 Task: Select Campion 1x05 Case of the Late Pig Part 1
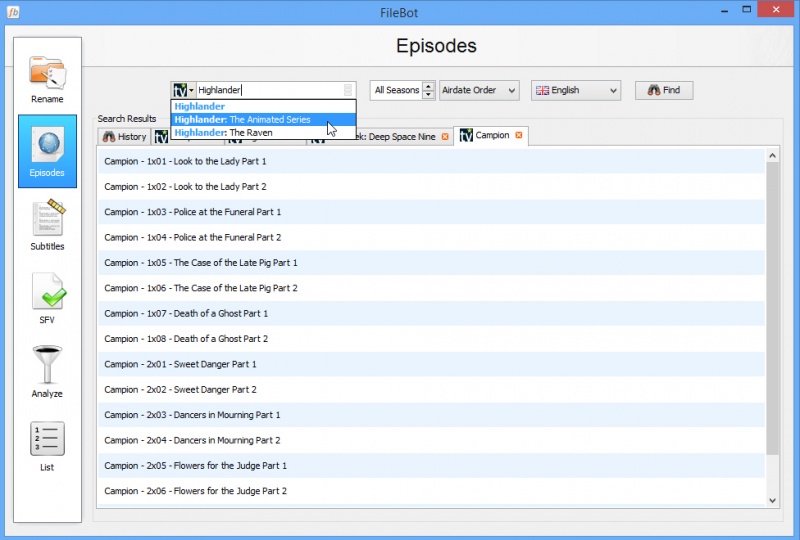click(x=431, y=263)
